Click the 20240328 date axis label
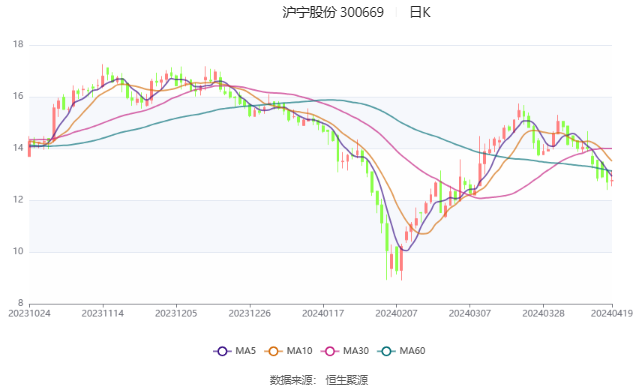This screenshot has width=637, height=387. coord(543,313)
